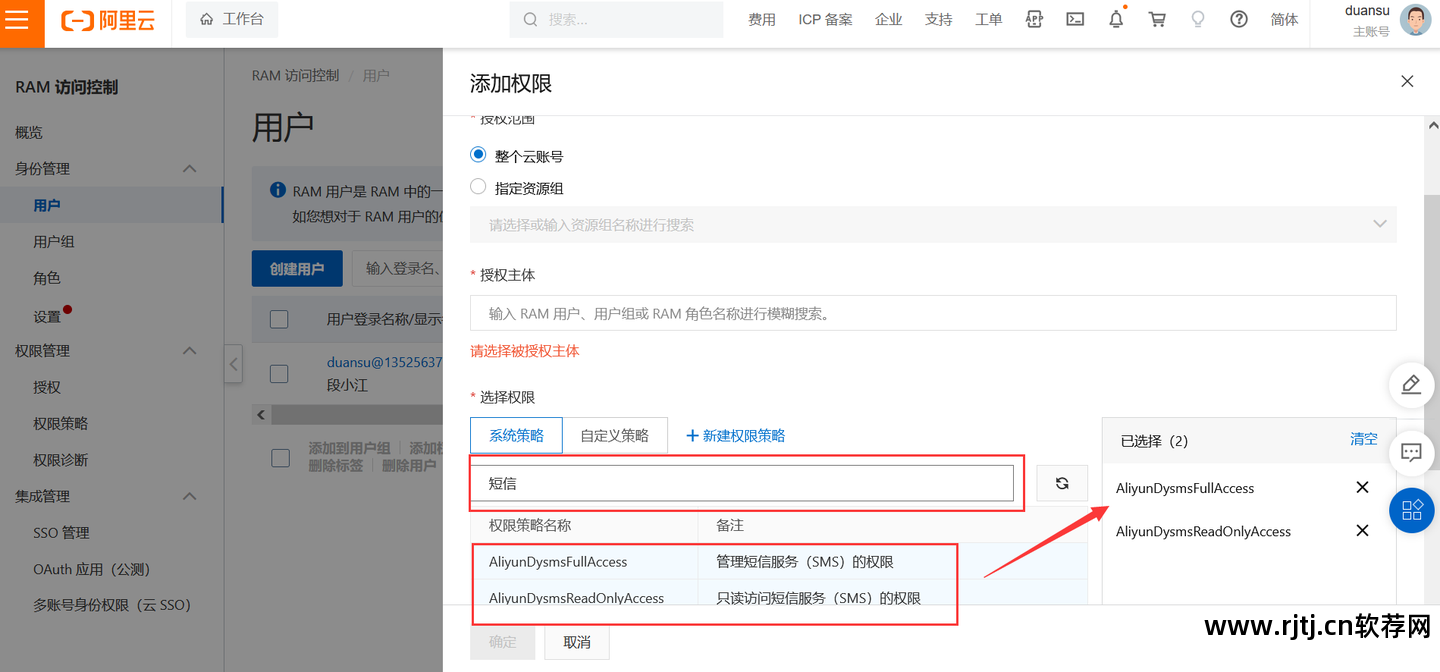
Task: Open ICP 备案 in top menu
Action: click(x=825, y=19)
